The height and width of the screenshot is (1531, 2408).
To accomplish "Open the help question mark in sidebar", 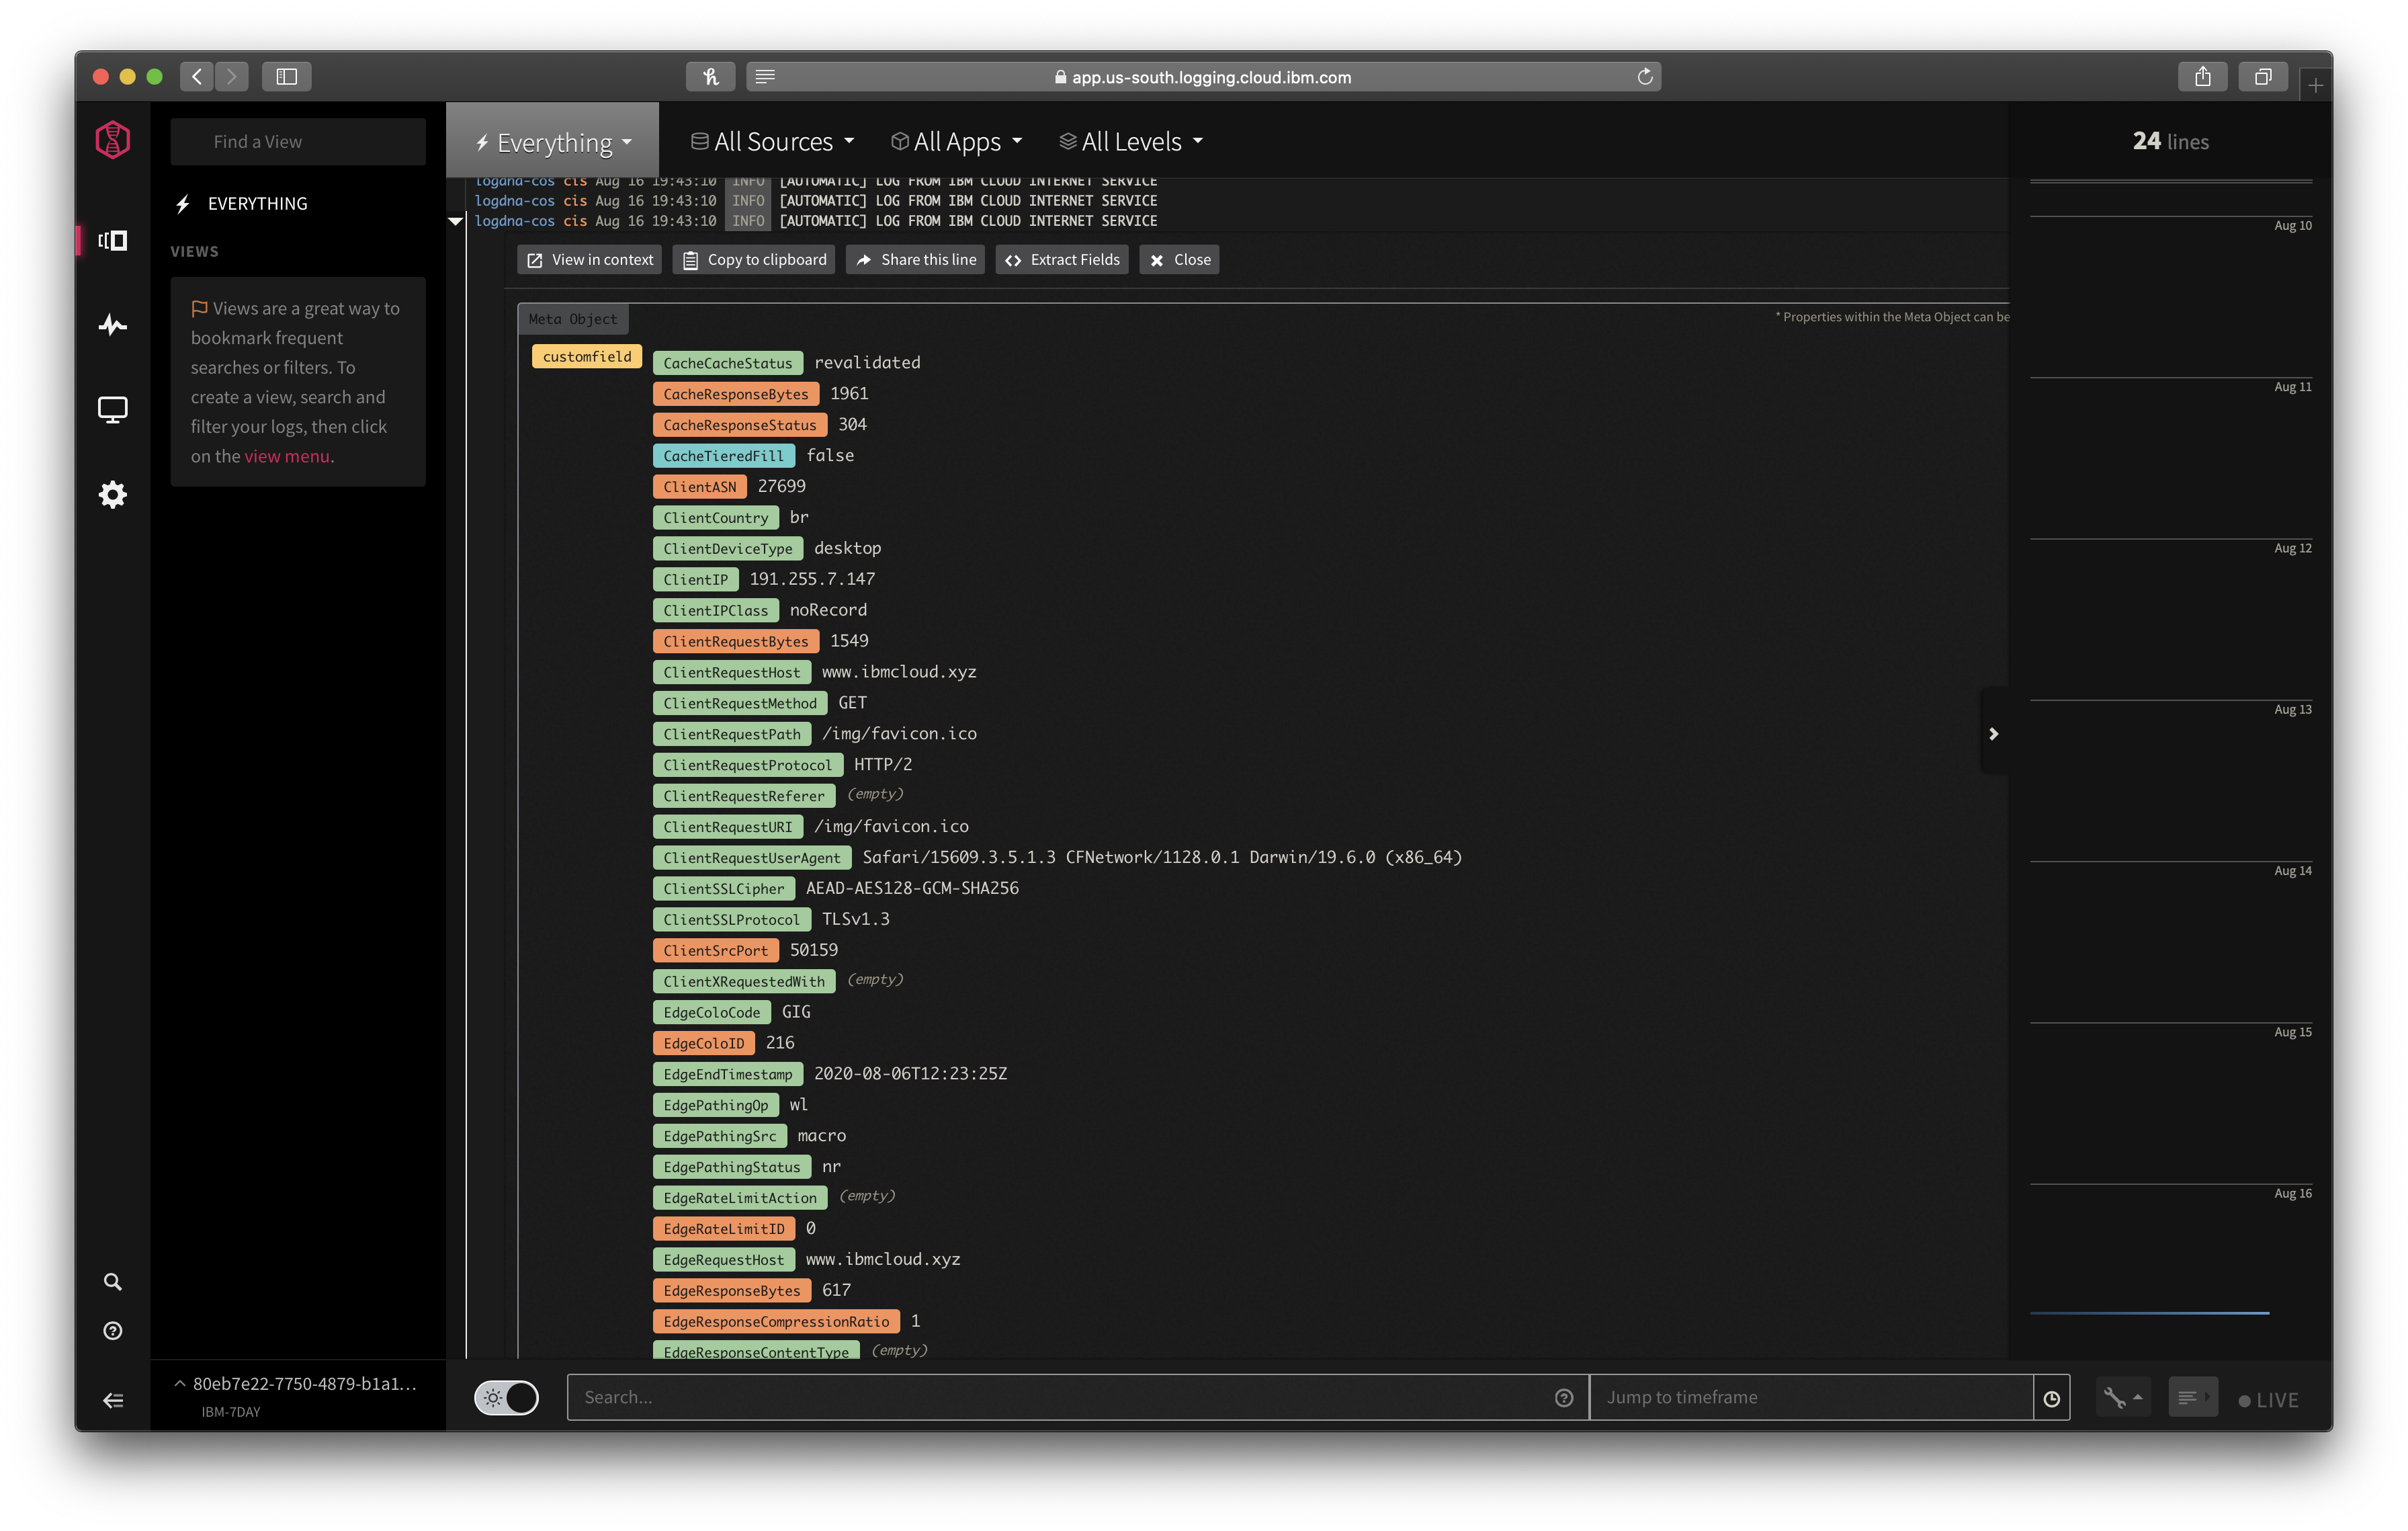I will tap(112, 1331).
